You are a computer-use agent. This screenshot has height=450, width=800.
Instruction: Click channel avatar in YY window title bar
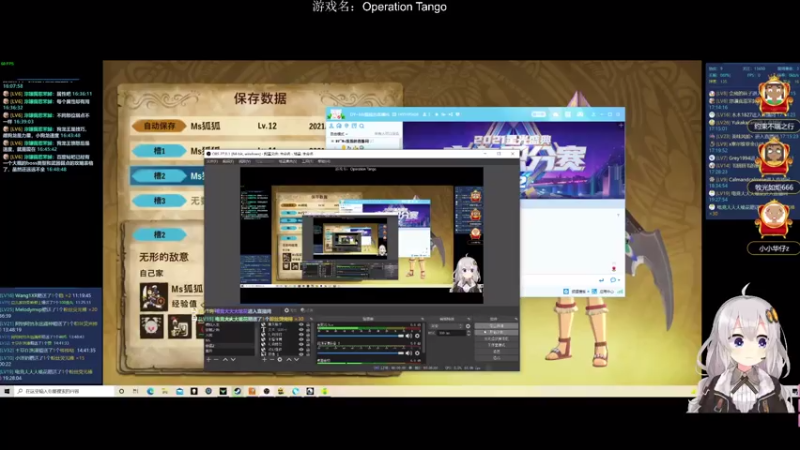(x=336, y=114)
